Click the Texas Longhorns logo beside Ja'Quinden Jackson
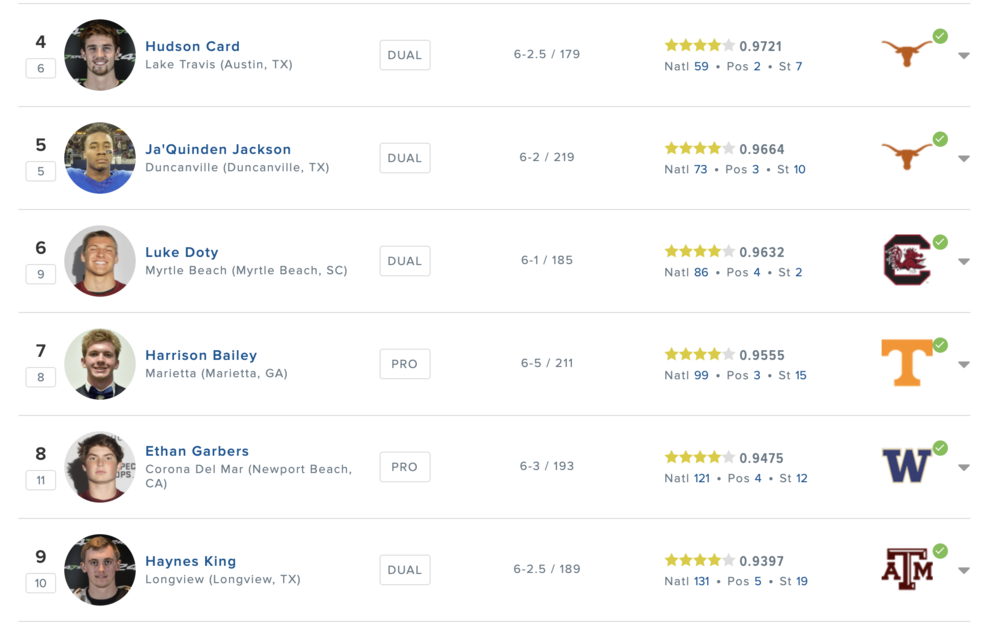This screenshot has width=1000, height=627. point(906,157)
